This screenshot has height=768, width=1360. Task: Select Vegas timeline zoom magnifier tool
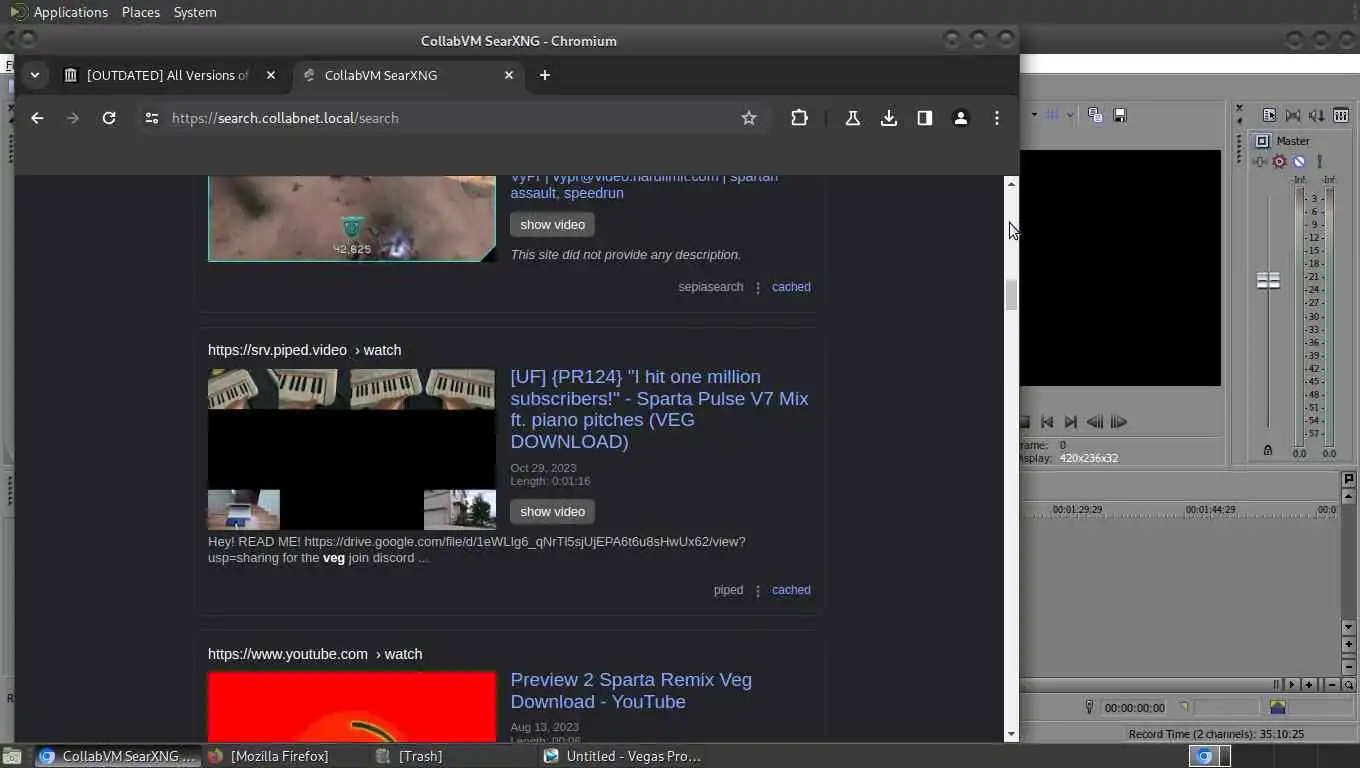click(1349, 685)
